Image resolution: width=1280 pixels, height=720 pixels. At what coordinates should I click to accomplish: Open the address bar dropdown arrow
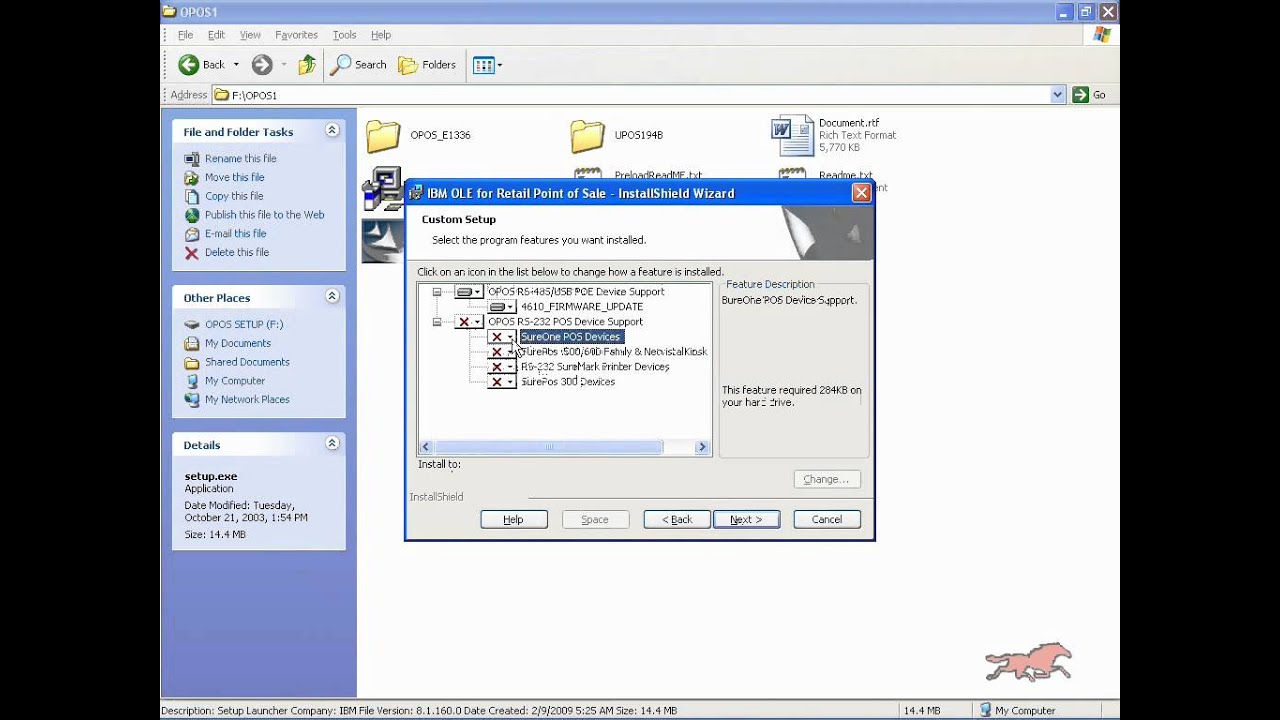(x=1058, y=95)
